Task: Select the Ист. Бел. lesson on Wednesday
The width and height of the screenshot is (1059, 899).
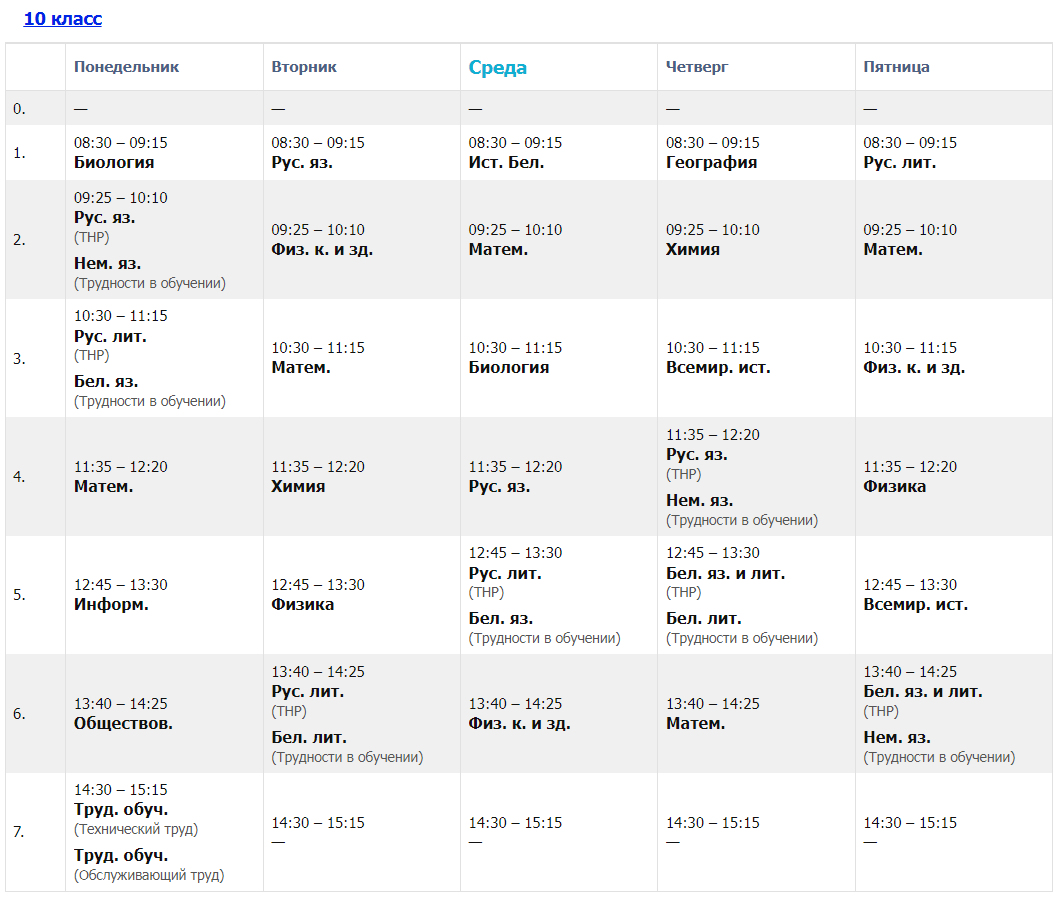Action: 506,163
